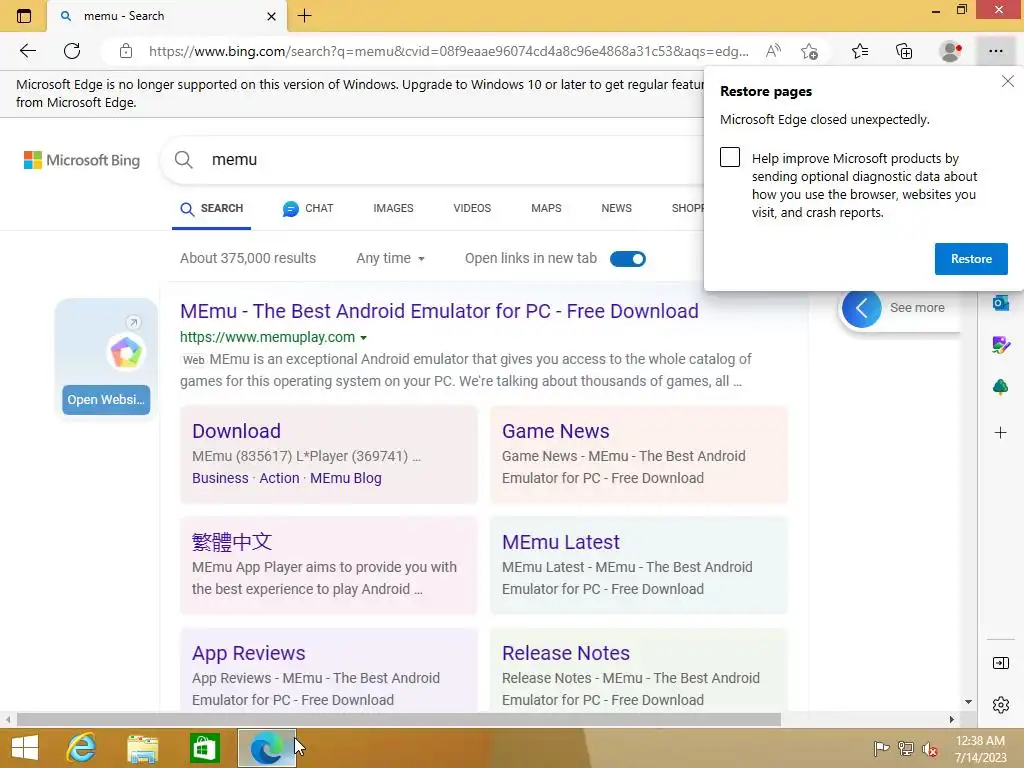Open the Download sitelink
Image resolution: width=1024 pixels, height=768 pixels.
[236, 431]
